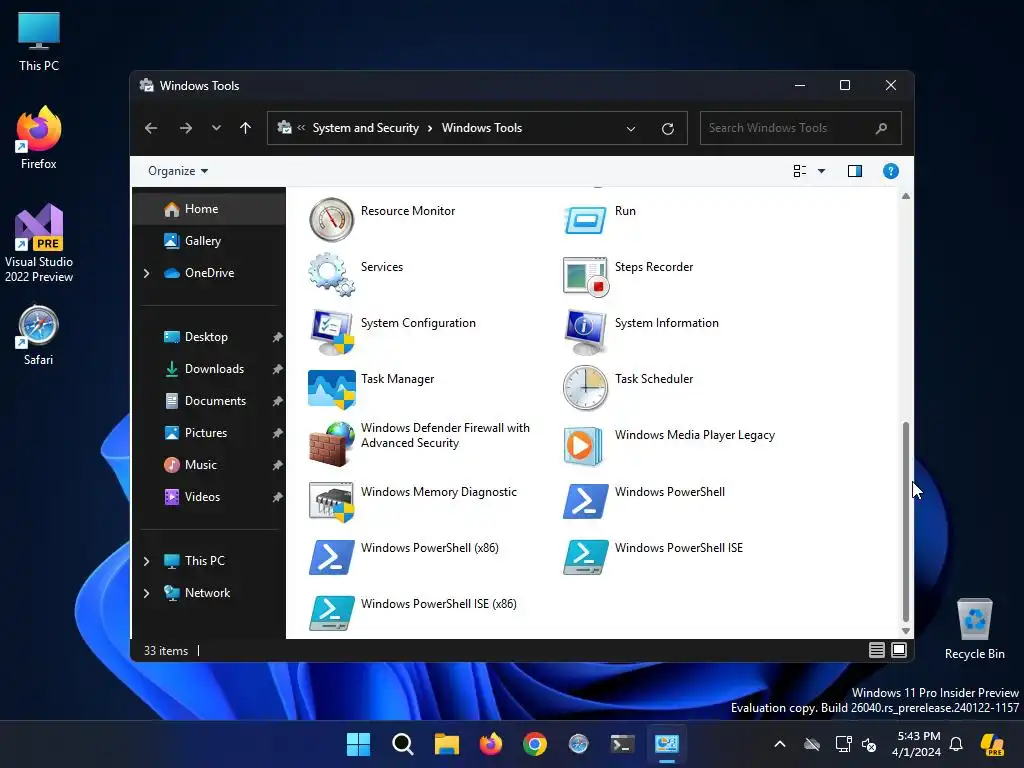
Task: Open taskbar Search
Action: click(x=402, y=744)
